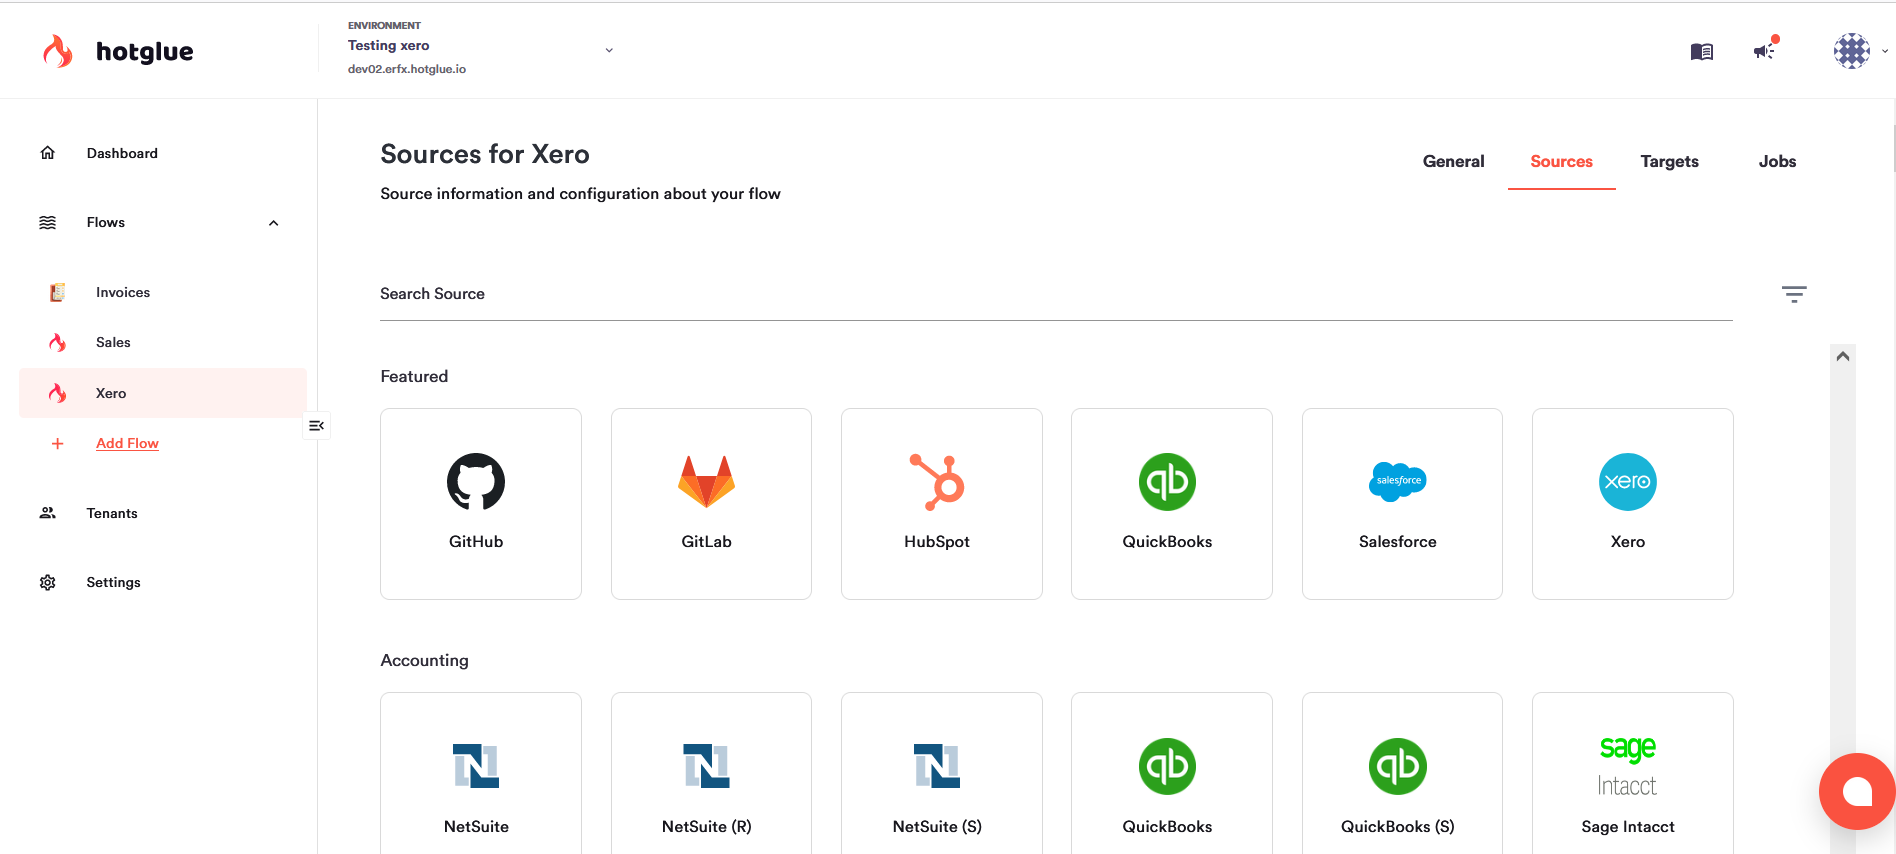1896x854 pixels.
Task: Expand the avatar dropdown arrow
Action: [x=1884, y=51]
